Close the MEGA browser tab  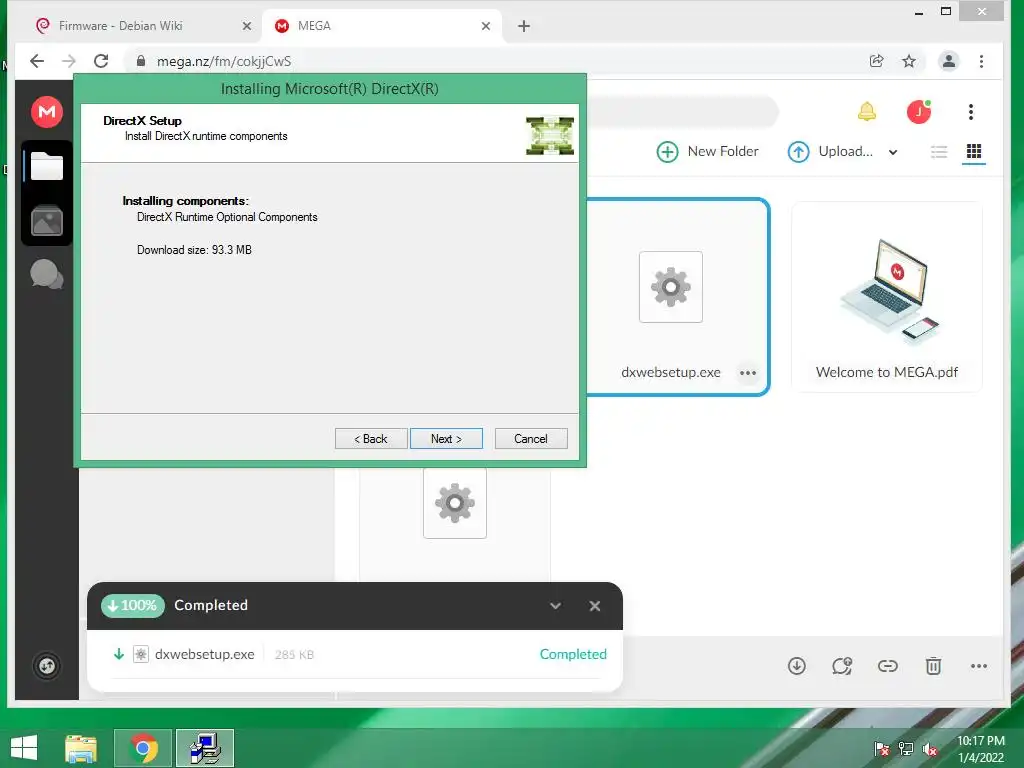[x=485, y=26]
